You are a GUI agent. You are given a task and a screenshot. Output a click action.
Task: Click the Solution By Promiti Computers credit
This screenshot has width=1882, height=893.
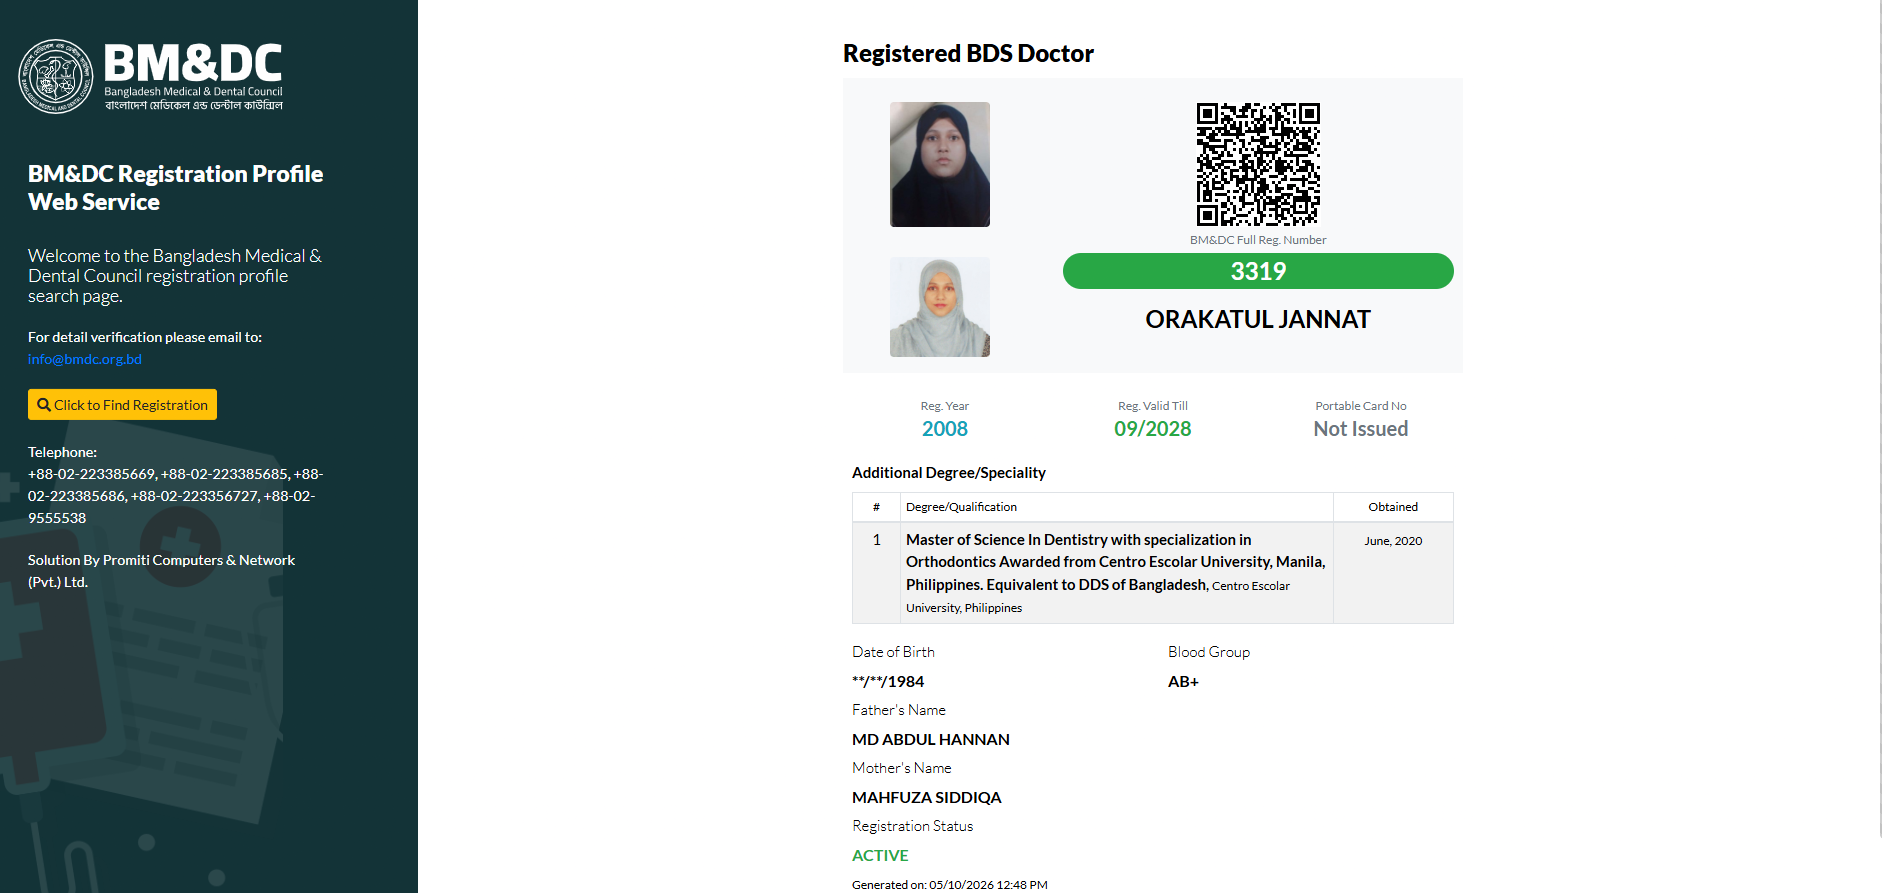click(x=162, y=571)
